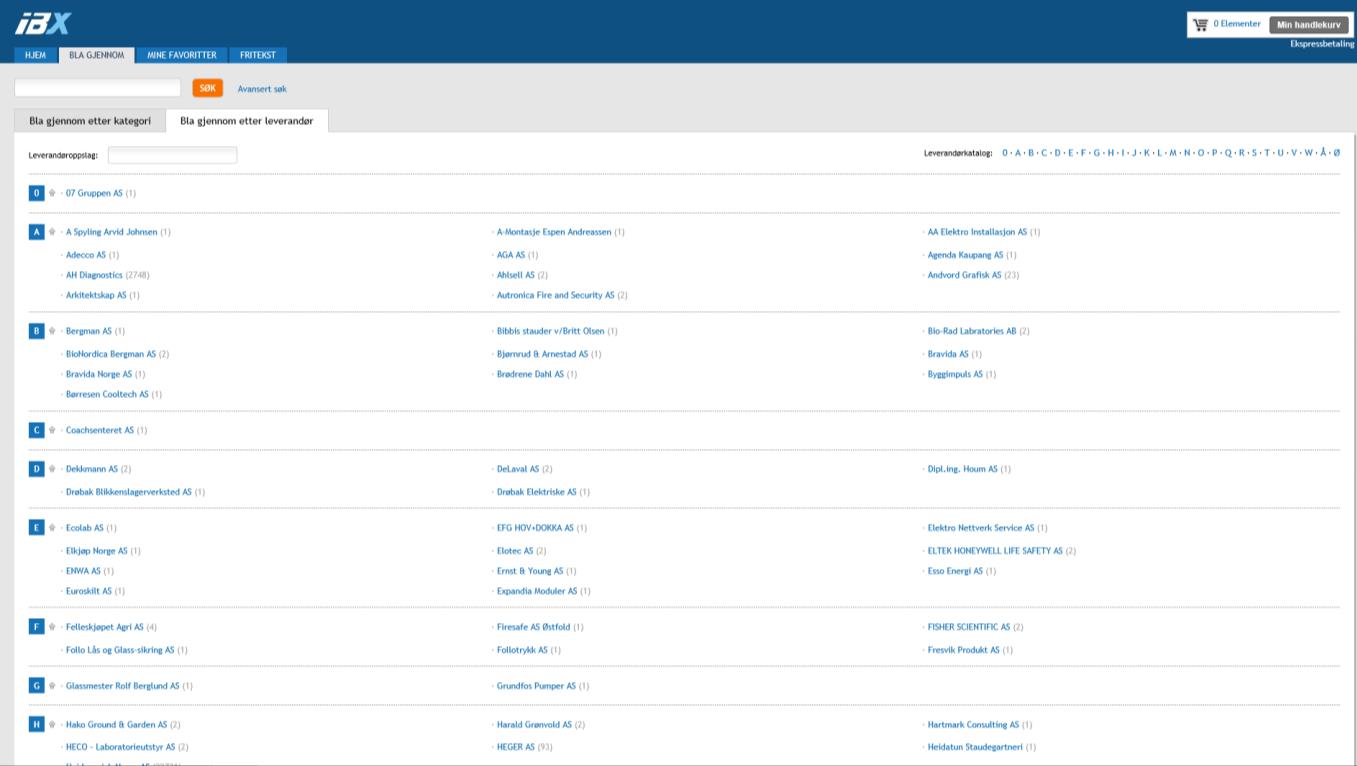Image resolution: width=1357 pixels, height=766 pixels.
Task: Open the HJEM tab
Action: (x=35, y=55)
